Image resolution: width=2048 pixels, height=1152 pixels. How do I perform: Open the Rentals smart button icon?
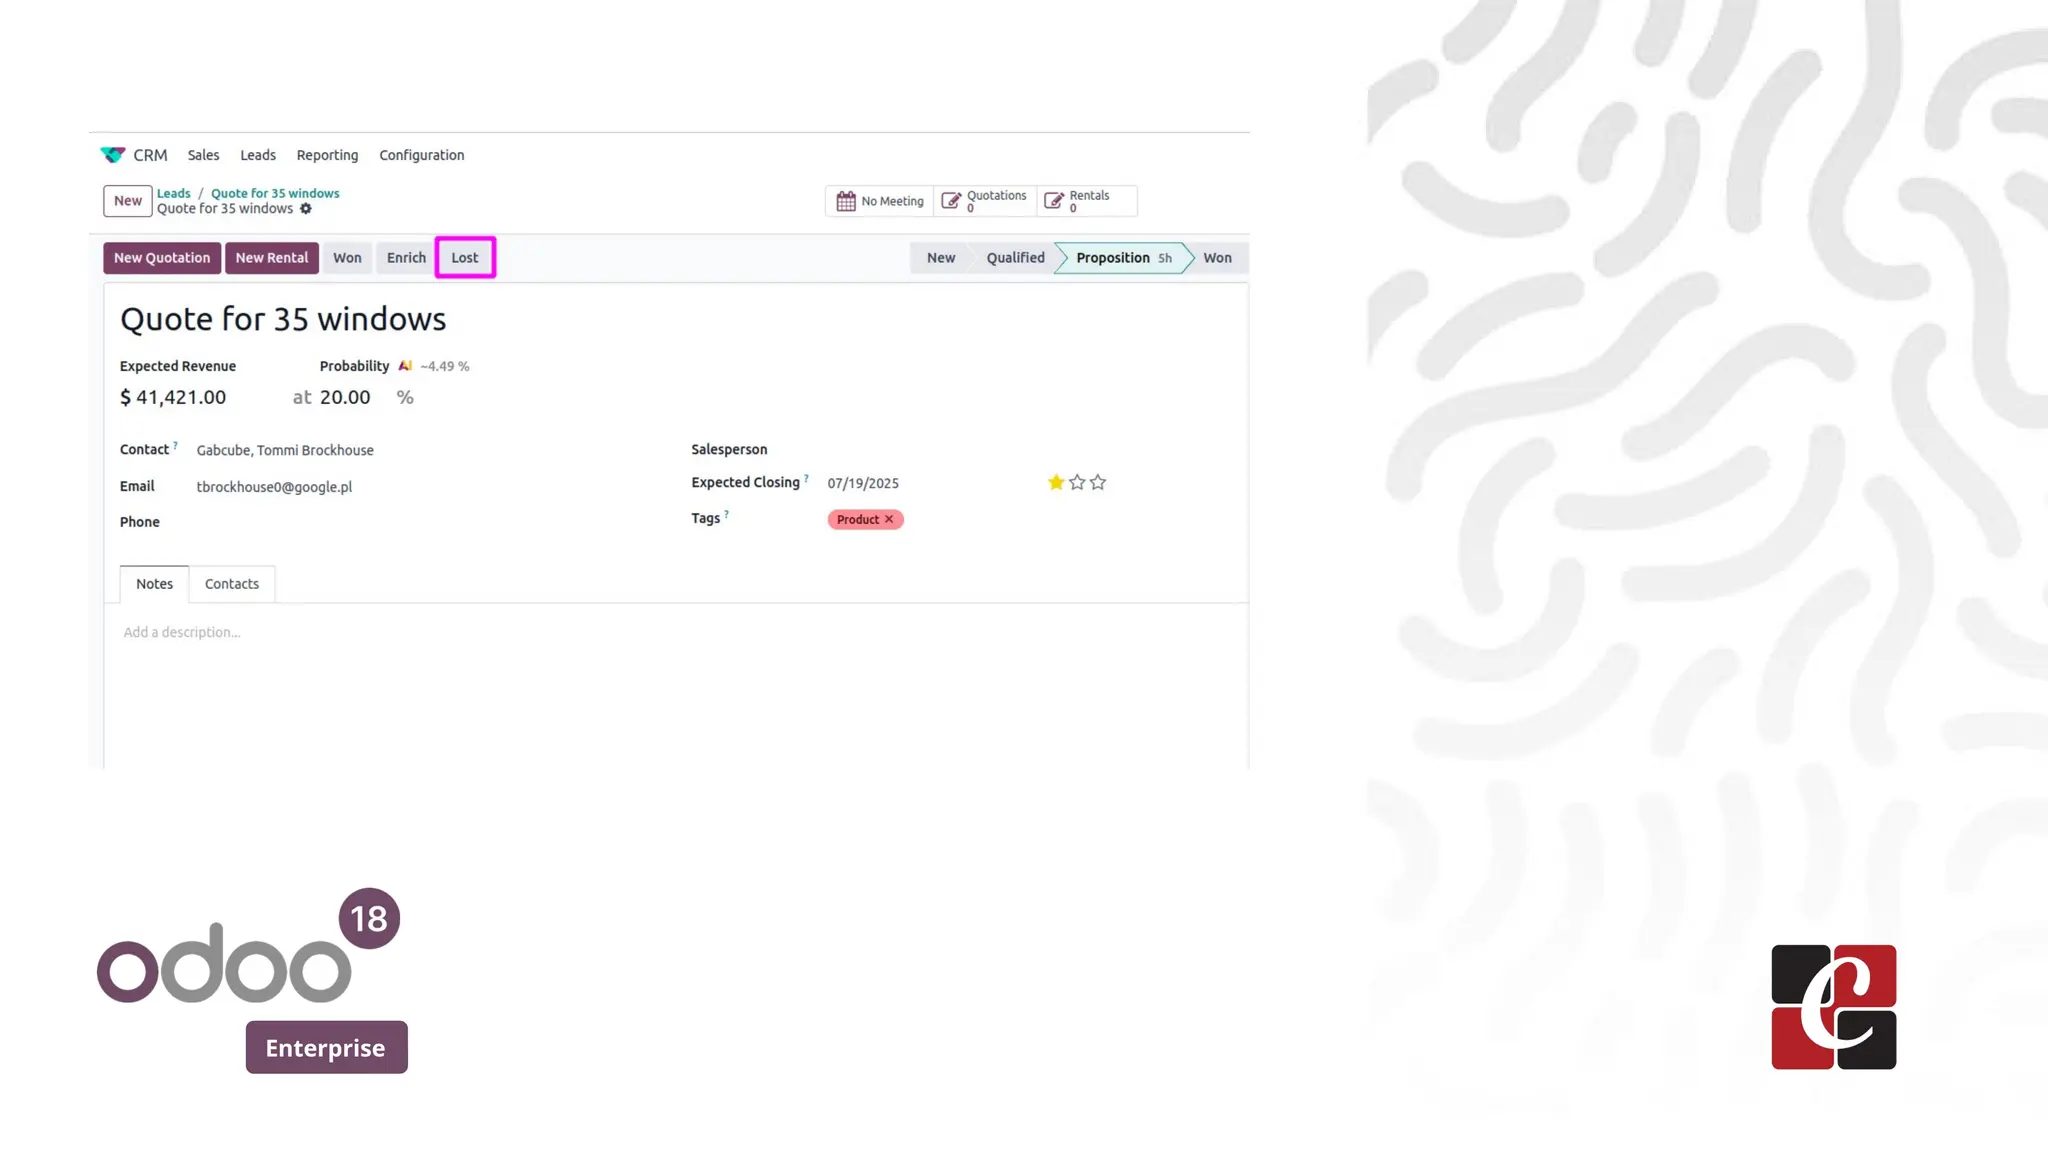tap(1054, 201)
